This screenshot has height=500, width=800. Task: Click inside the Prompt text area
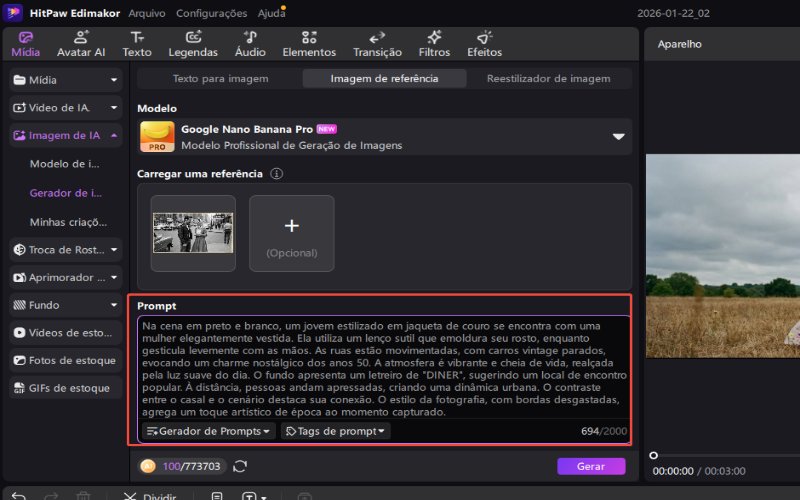[384, 368]
